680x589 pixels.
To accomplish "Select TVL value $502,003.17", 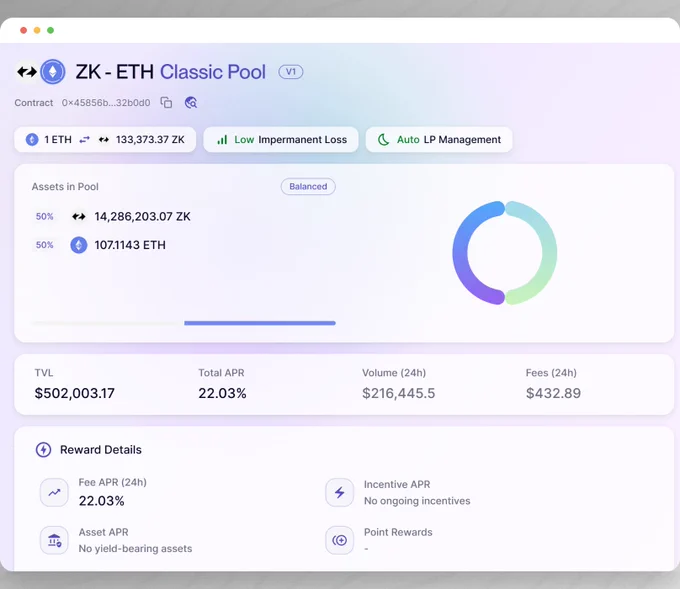I will [x=75, y=393].
